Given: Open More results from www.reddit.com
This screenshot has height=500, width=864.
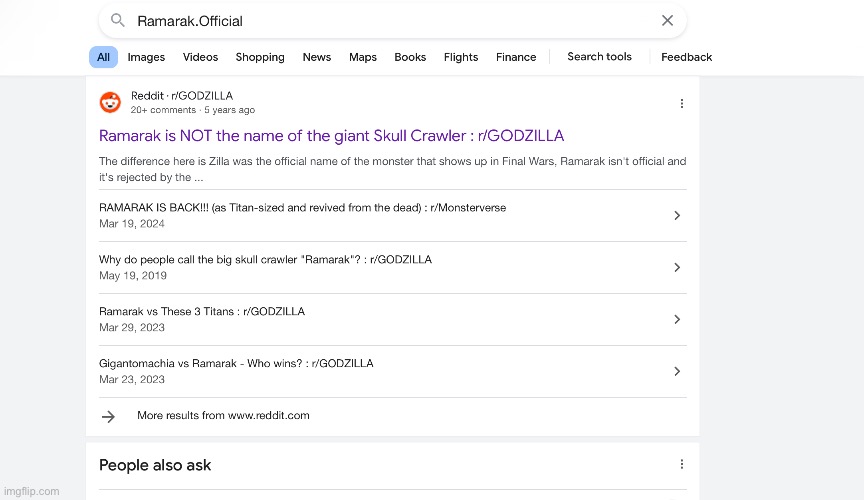Looking at the screenshot, I should pos(223,415).
